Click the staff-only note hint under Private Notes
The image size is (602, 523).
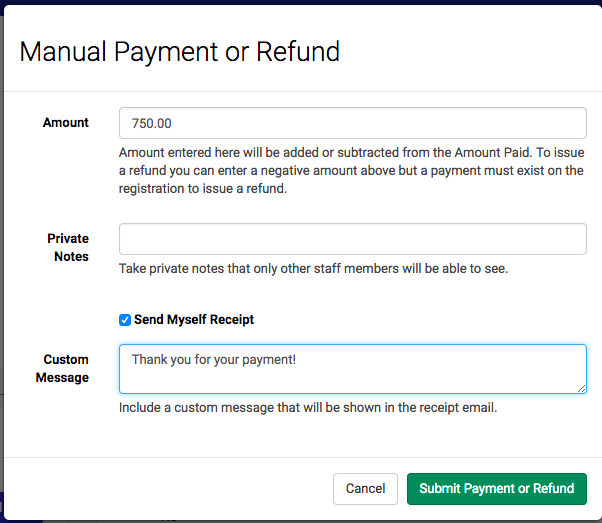tap(313, 268)
